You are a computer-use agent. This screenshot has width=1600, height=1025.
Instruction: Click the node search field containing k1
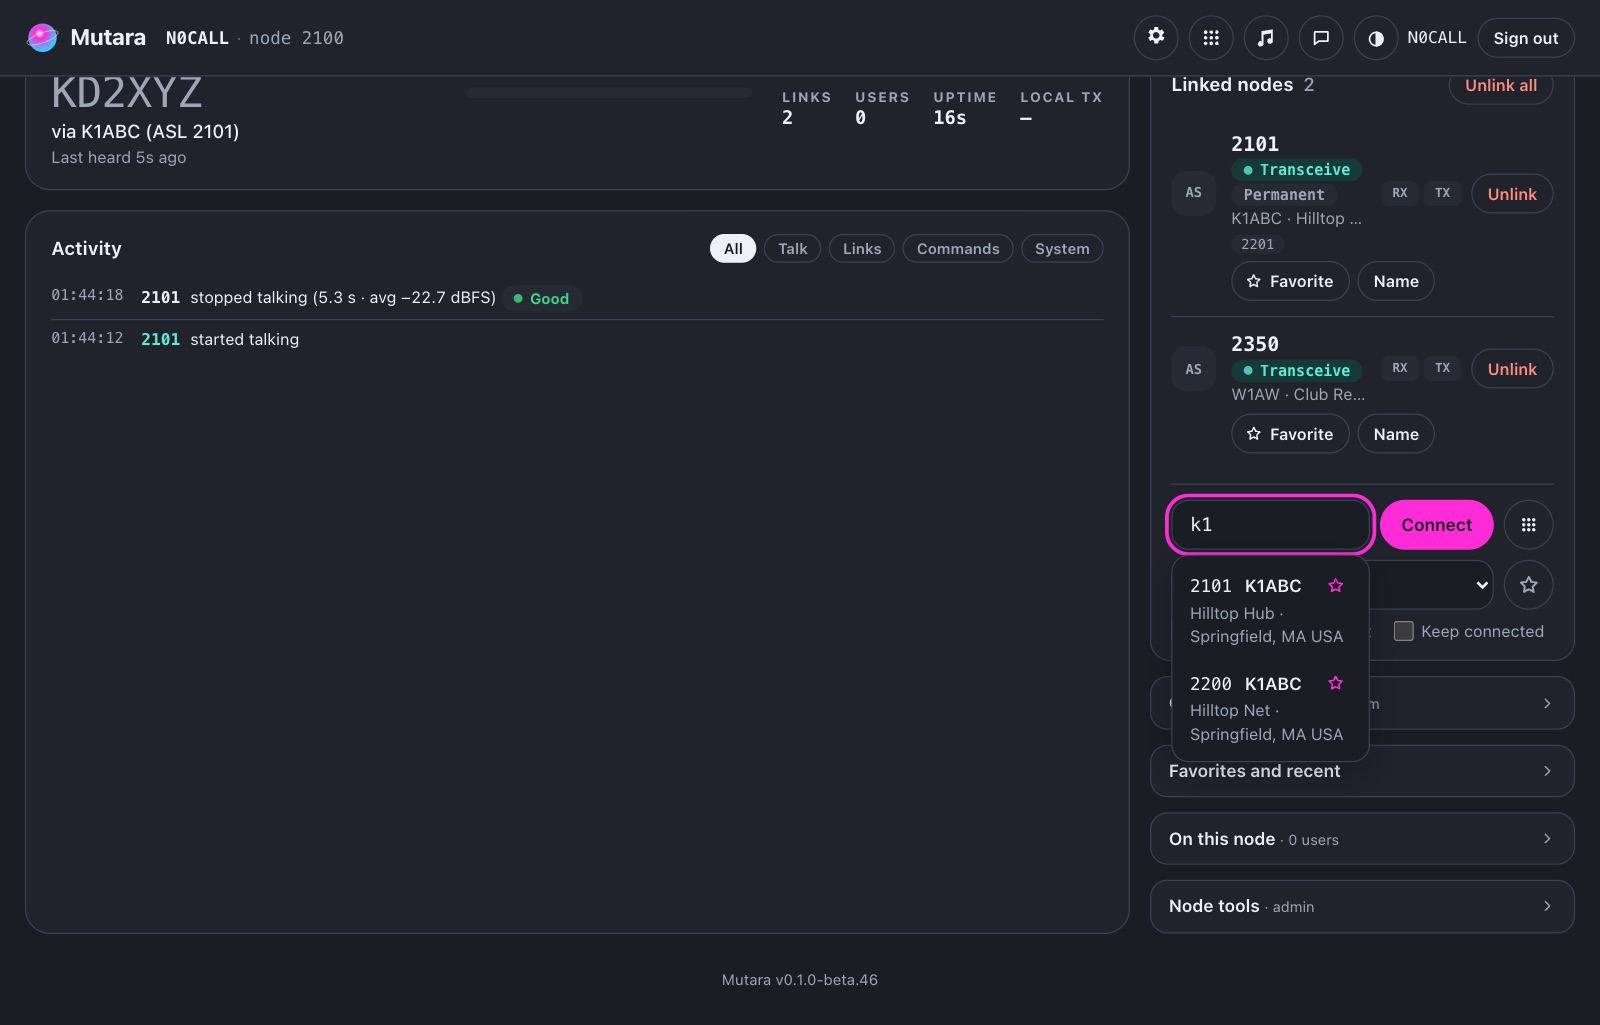click(1270, 525)
